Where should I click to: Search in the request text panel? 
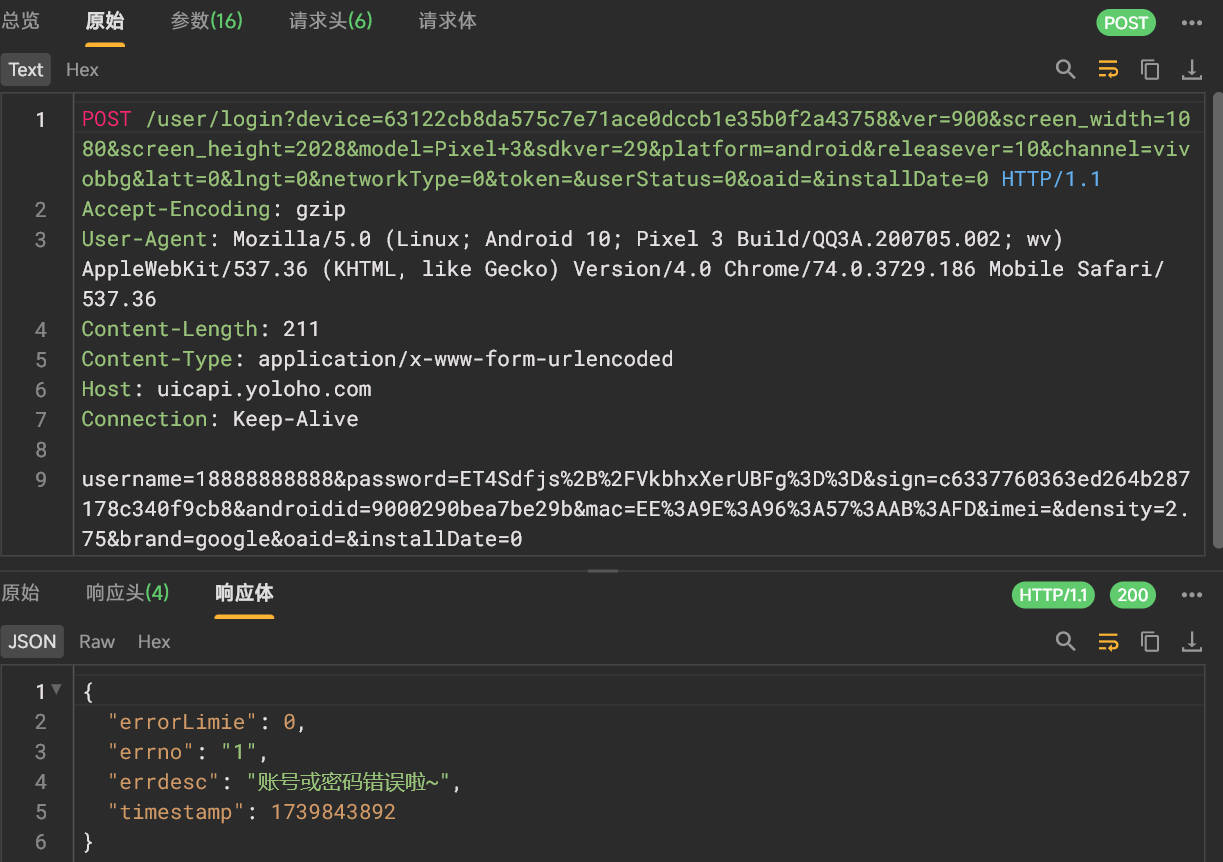(1065, 69)
